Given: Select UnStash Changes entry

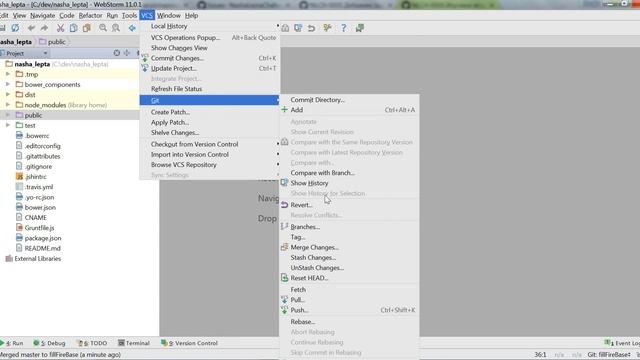Looking at the screenshot, I should click(x=349, y=268).
